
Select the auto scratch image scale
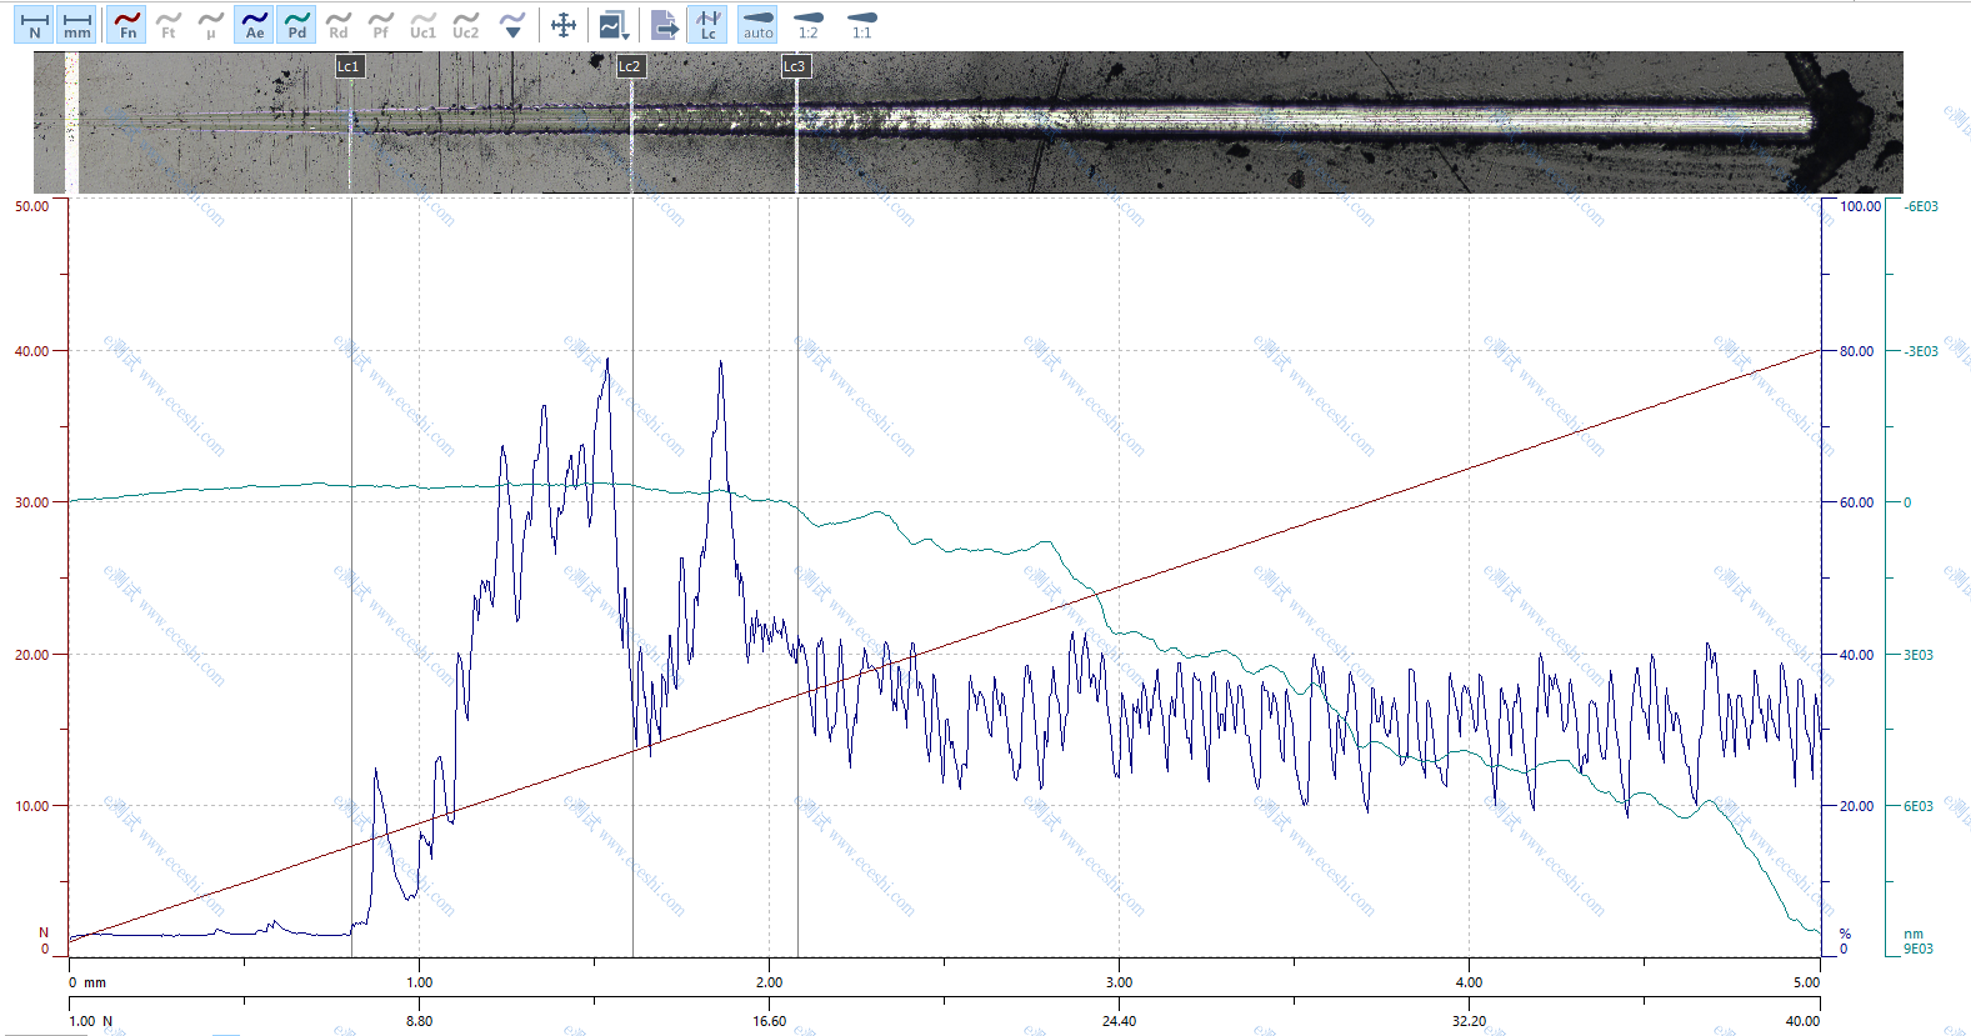pos(757,25)
